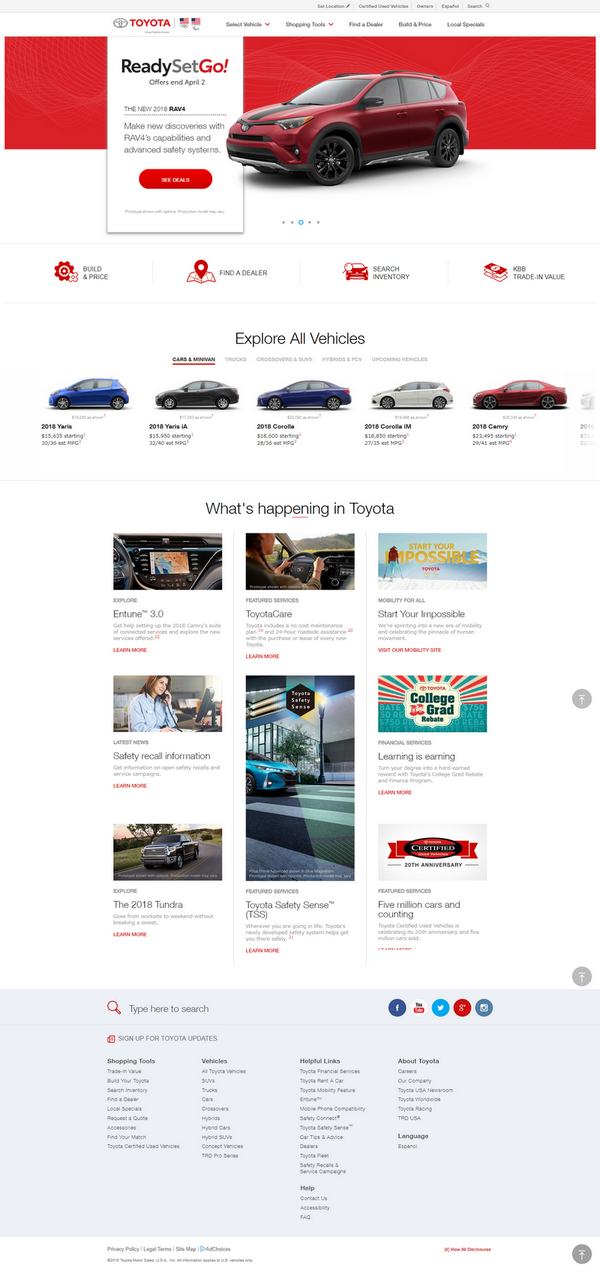Select the Trucks tab
This screenshot has width=600, height=1280.
[x=236, y=359]
